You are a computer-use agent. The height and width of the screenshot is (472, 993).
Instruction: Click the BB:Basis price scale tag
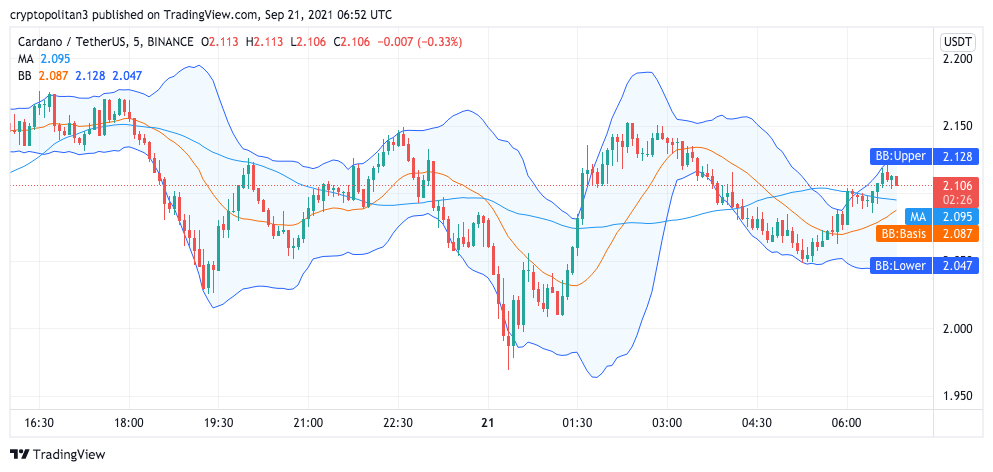coord(904,234)
